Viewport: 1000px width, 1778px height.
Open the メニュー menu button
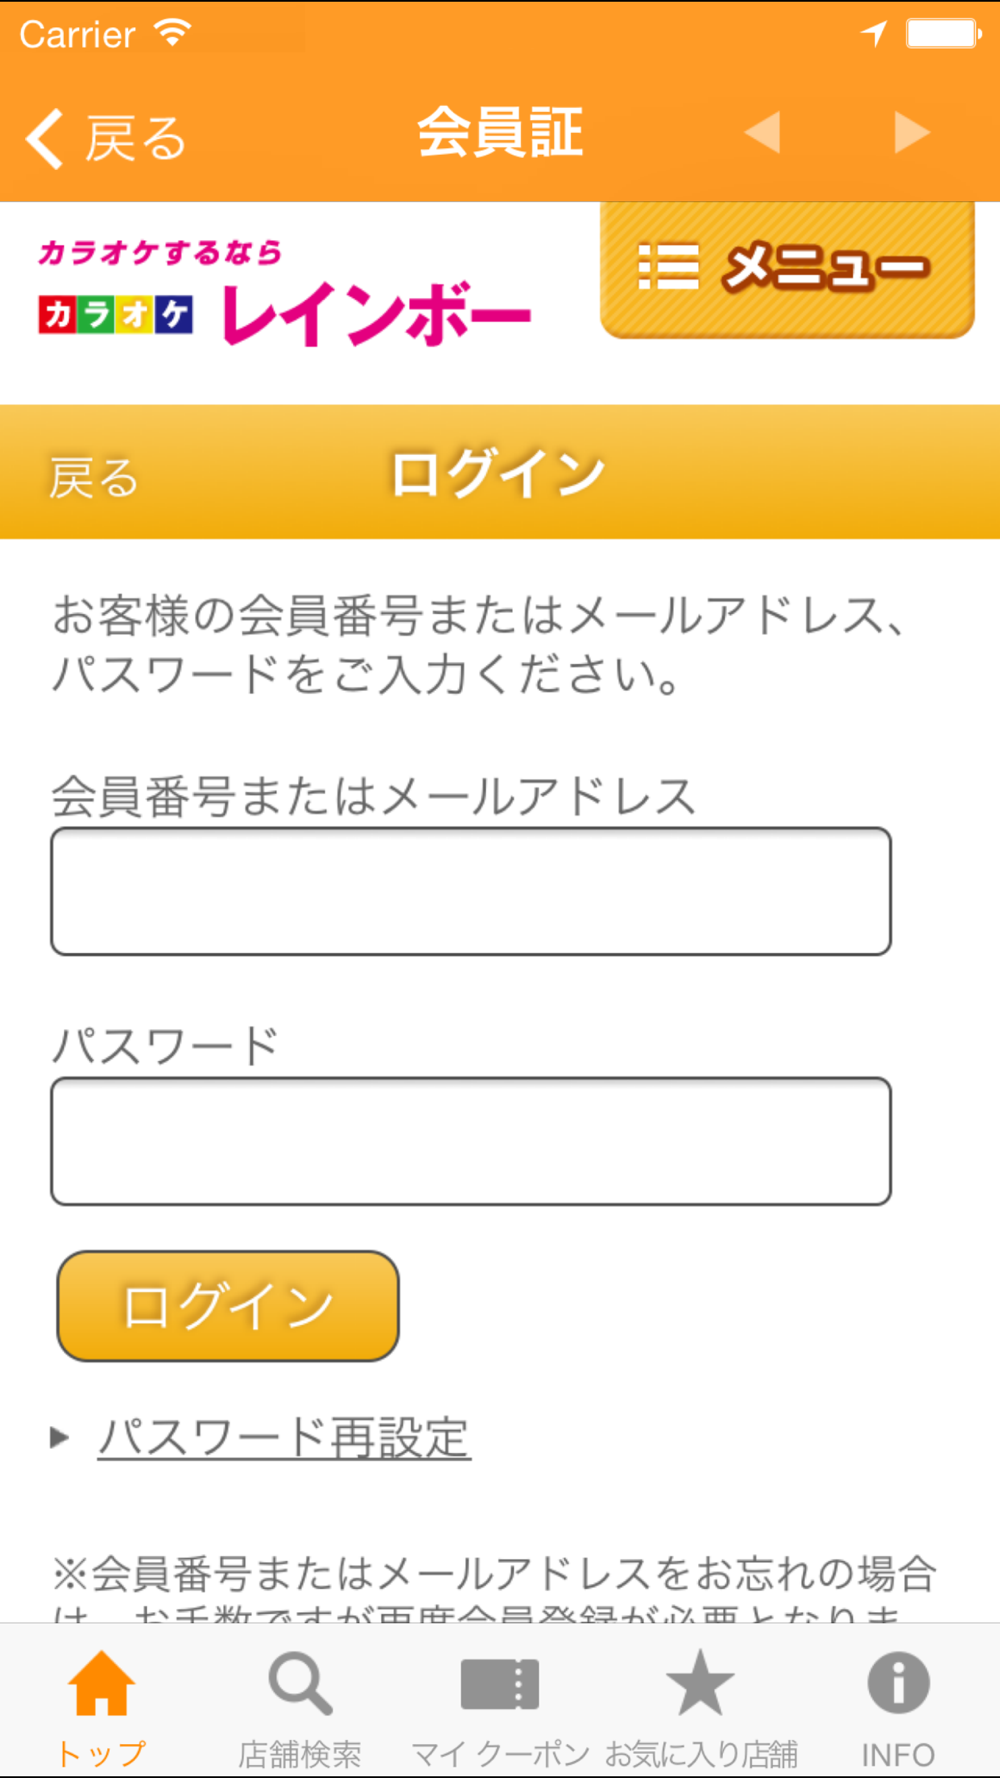point(787,270)
